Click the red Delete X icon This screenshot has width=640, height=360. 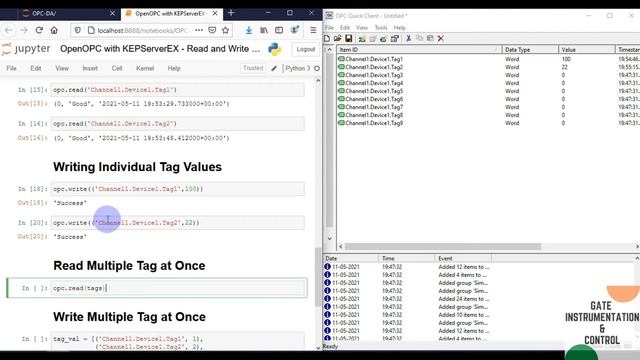440,38
